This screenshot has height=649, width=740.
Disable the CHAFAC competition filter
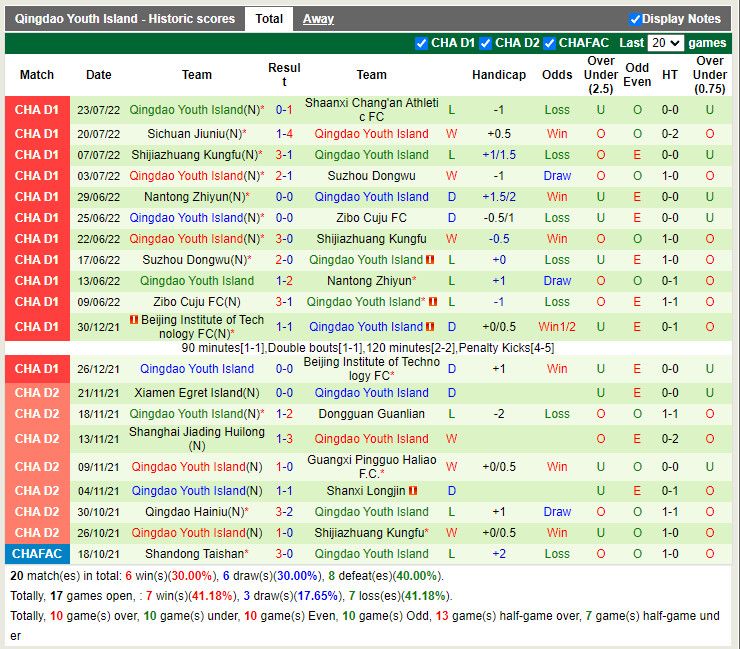[x=549, y=43]
